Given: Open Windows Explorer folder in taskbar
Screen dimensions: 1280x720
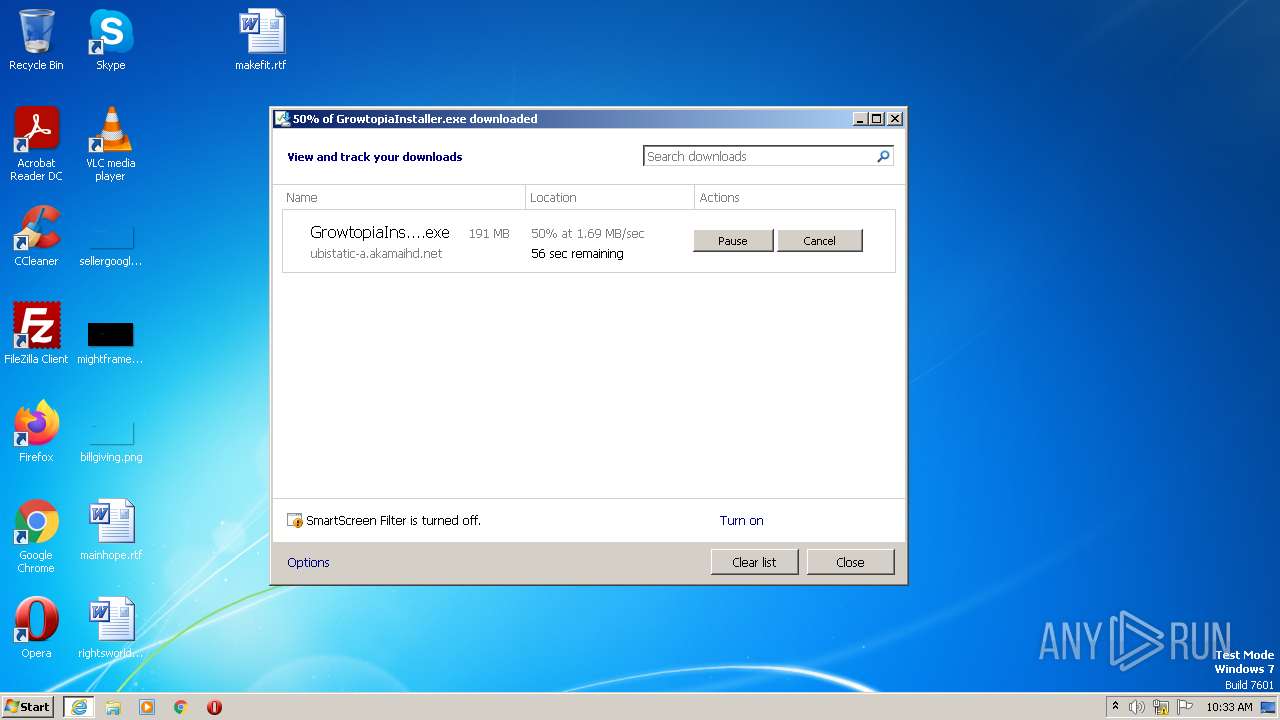Looking at the screenshot, I should pos(113,706).
